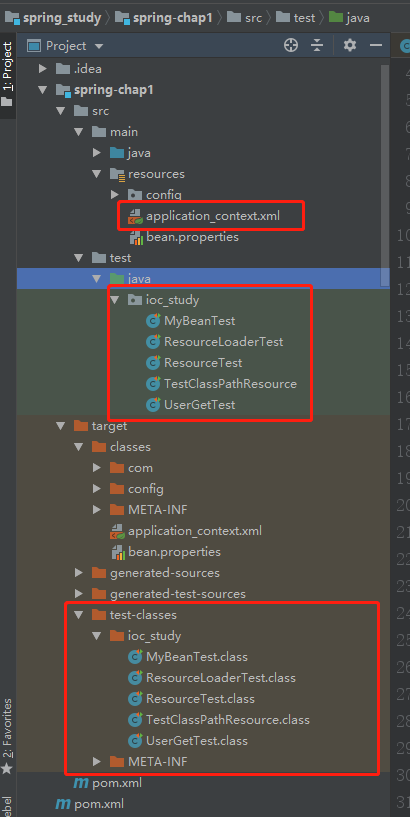Click the bean.properties file icon under resources

click(135, 237)
